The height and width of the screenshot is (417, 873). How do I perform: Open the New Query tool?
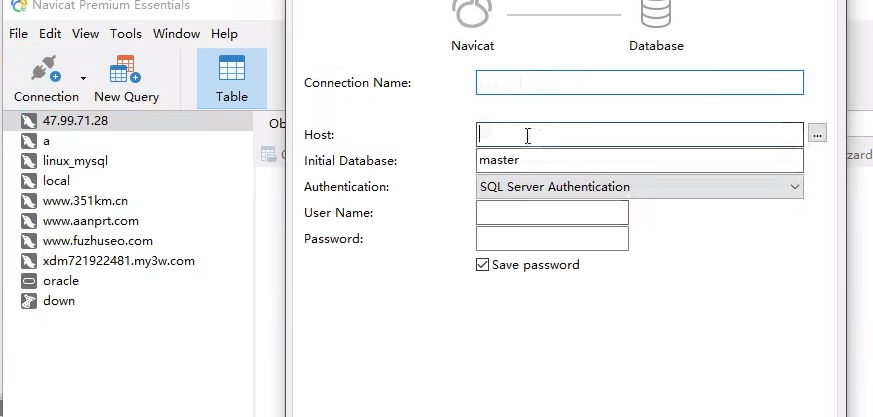pyautogui.click(x=125, y=72)
